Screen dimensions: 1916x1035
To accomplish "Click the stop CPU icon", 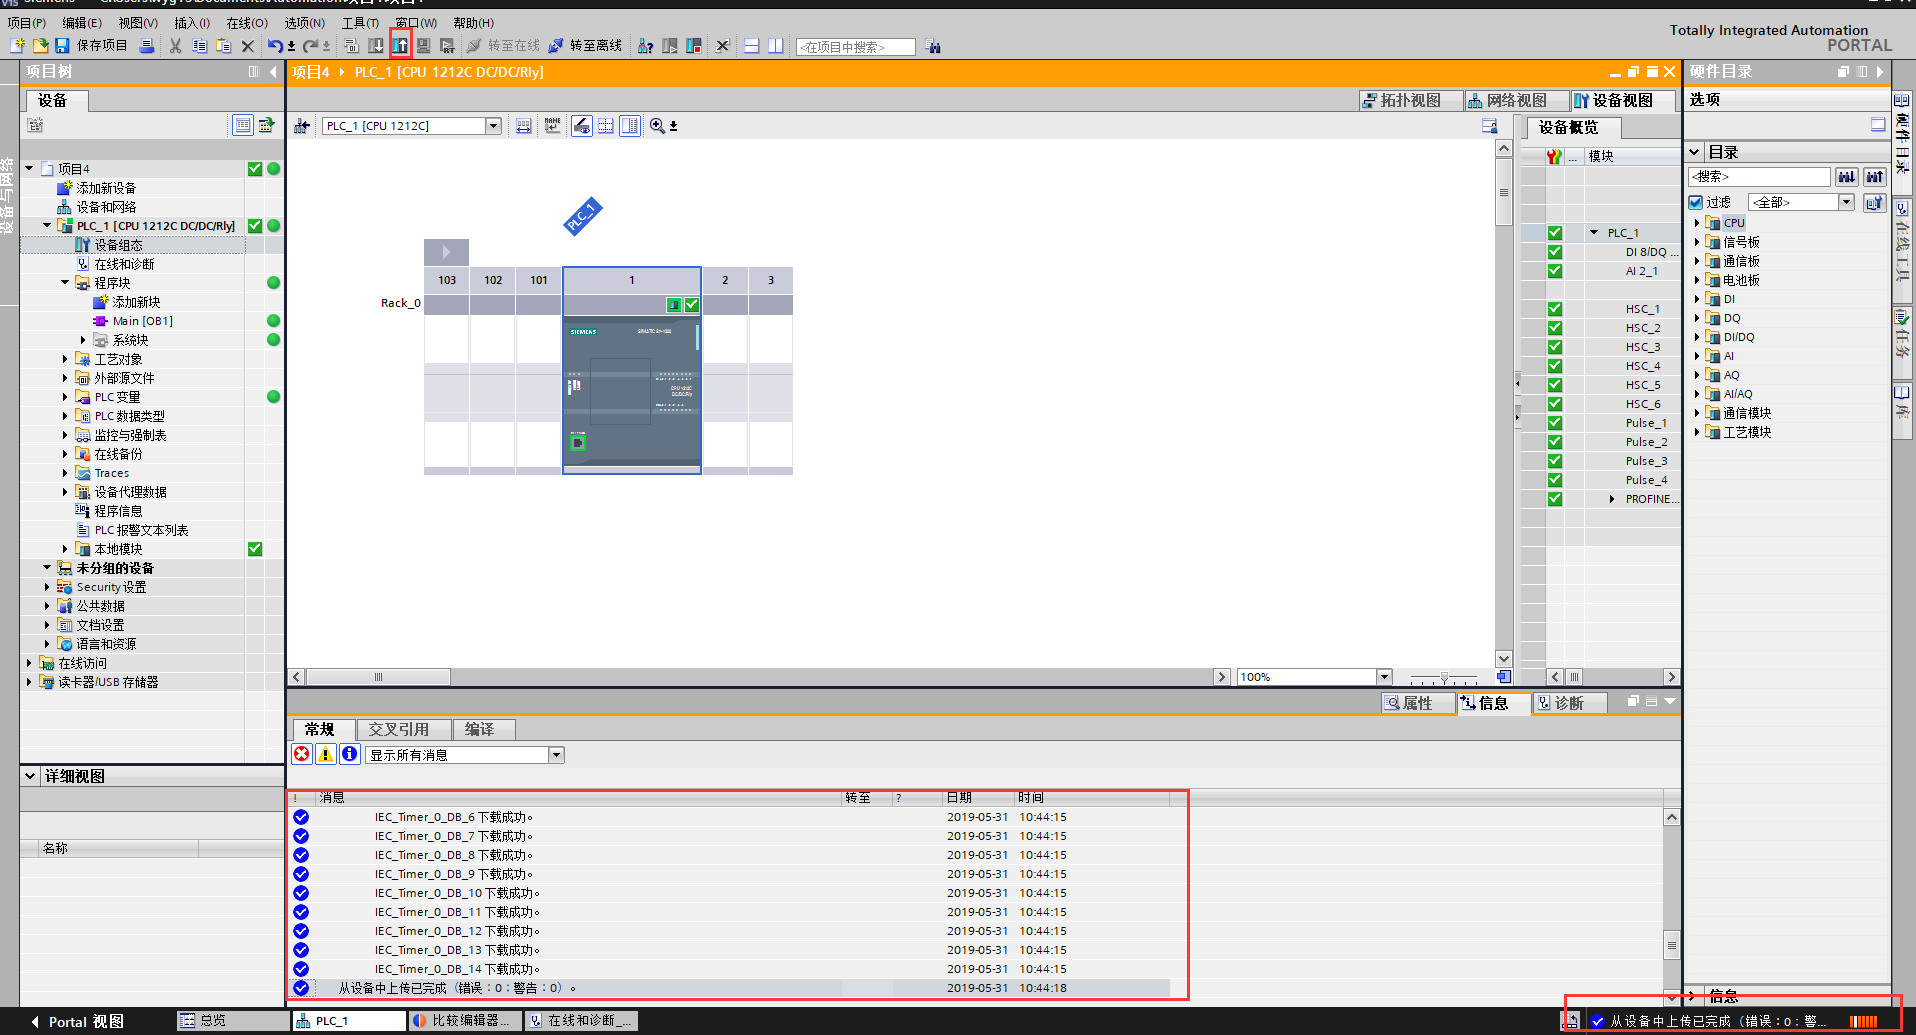I will (x=694, y=46).
